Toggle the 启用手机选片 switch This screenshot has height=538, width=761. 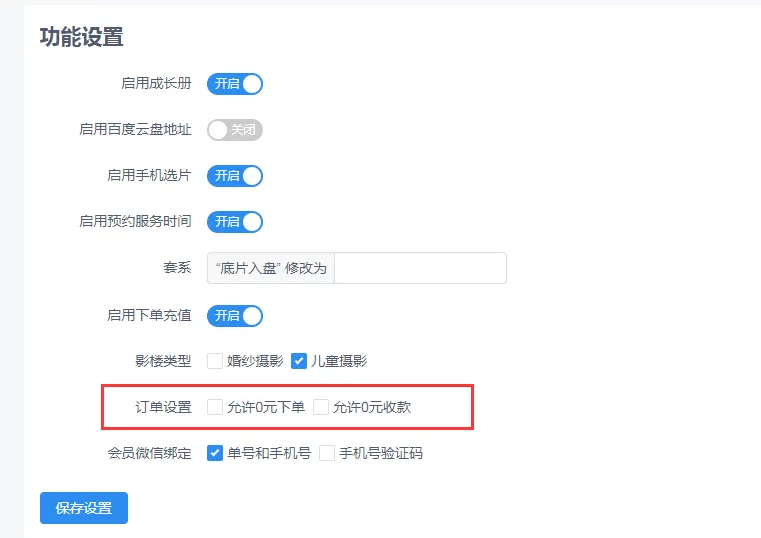click(235, 176)
